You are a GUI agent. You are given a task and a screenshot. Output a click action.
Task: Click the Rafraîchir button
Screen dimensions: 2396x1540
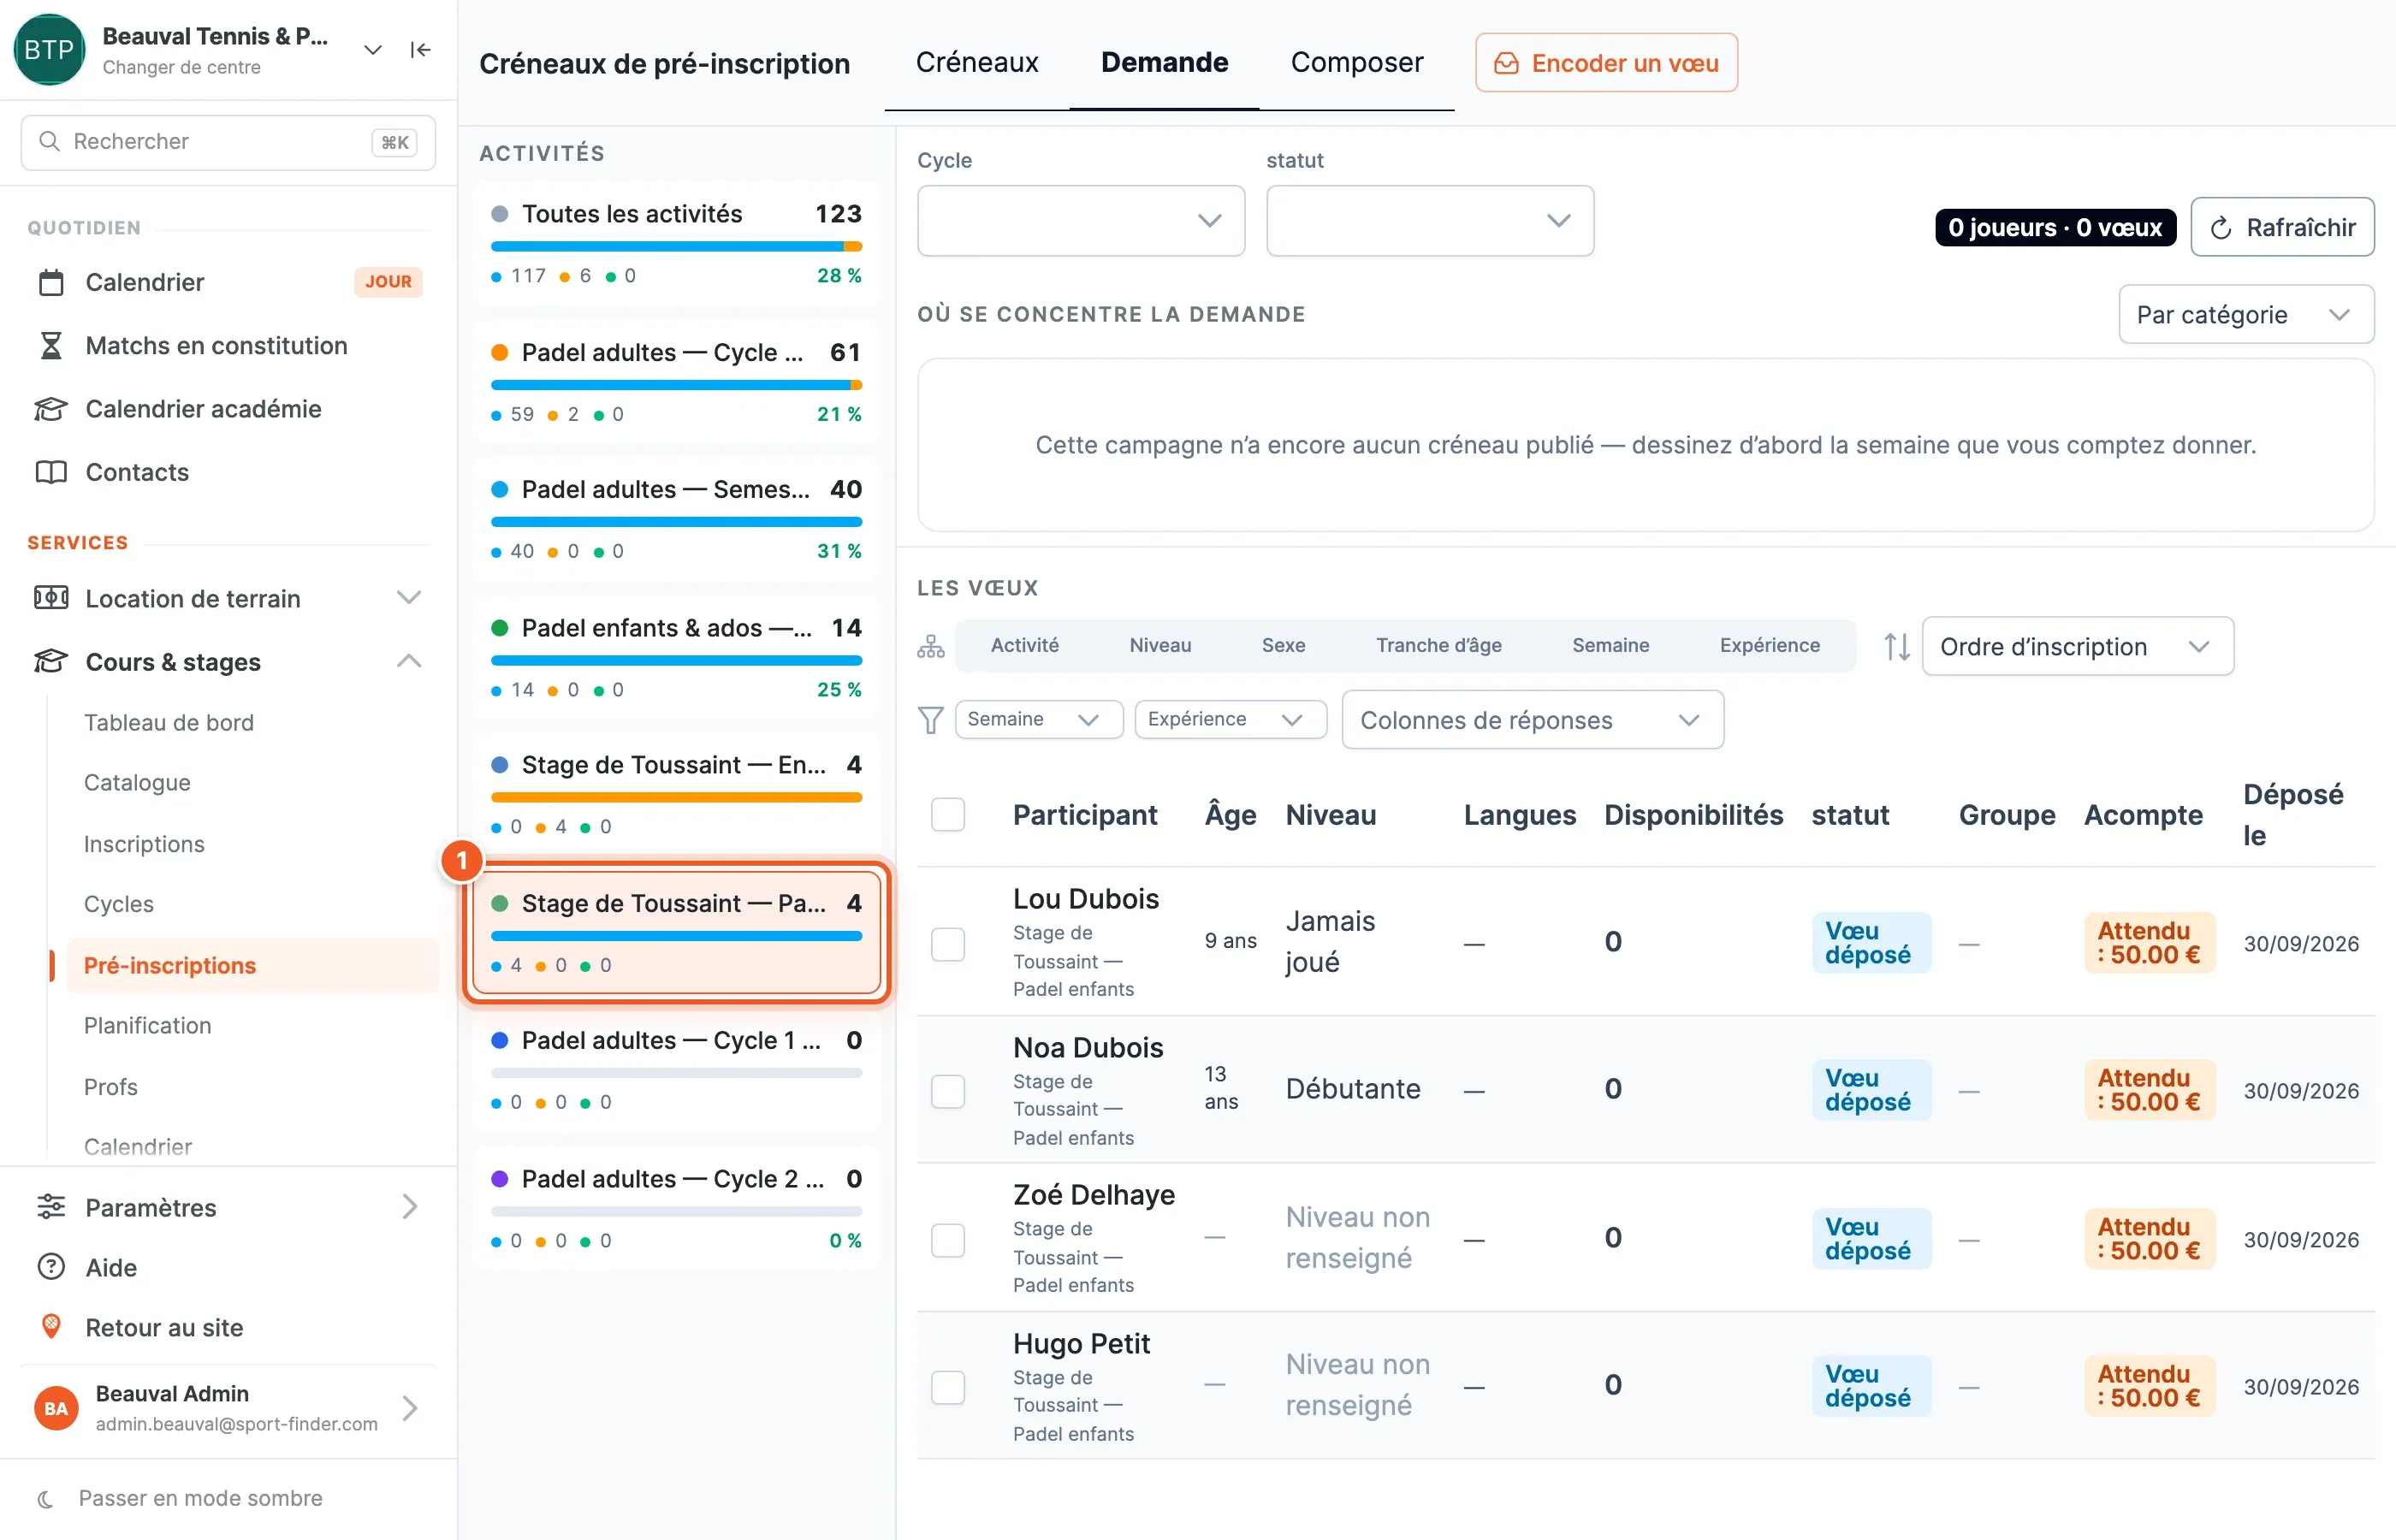click(x=2282, y=227)
